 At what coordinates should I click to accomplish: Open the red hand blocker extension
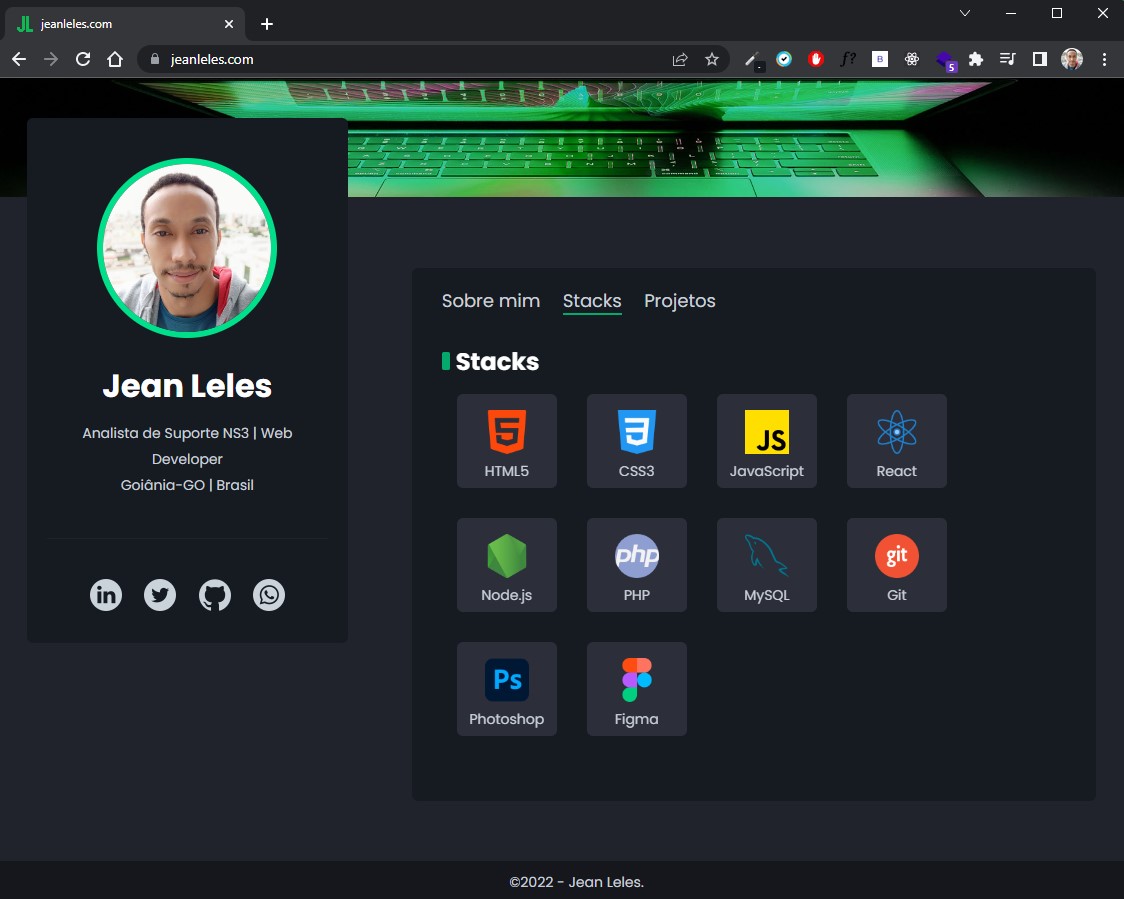pos(816,59)
